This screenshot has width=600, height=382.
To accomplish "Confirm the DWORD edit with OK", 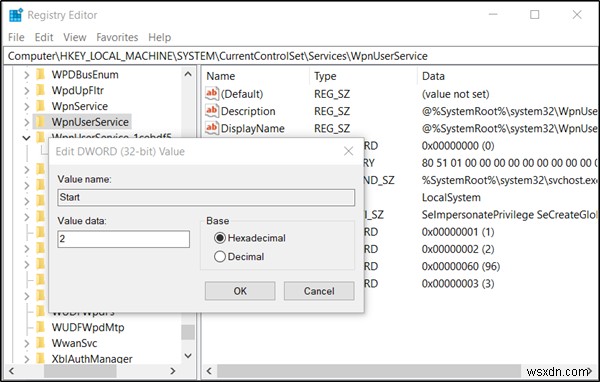I will tap(240, 291).
